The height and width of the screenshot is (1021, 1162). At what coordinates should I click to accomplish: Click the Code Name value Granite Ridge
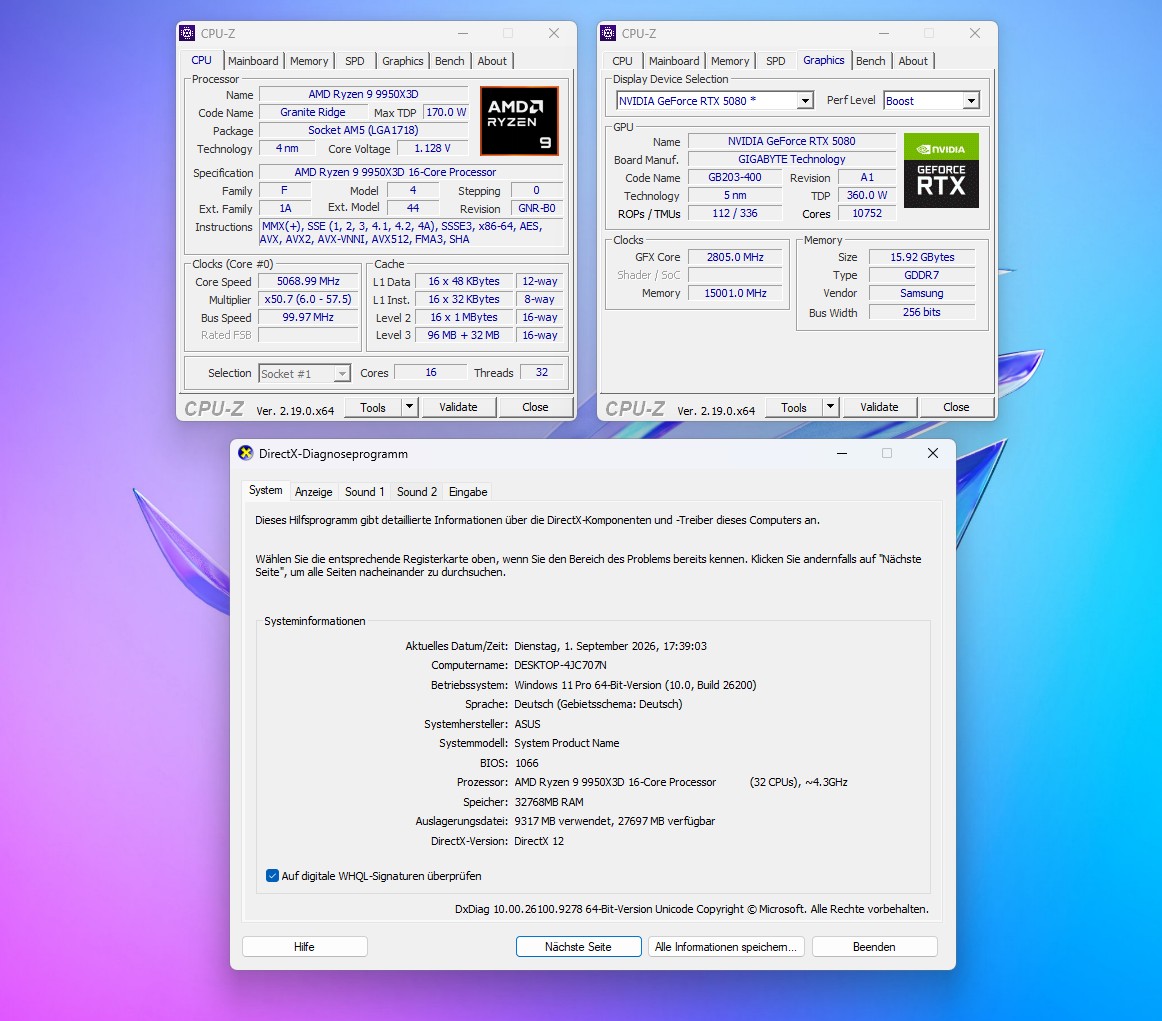313,113
